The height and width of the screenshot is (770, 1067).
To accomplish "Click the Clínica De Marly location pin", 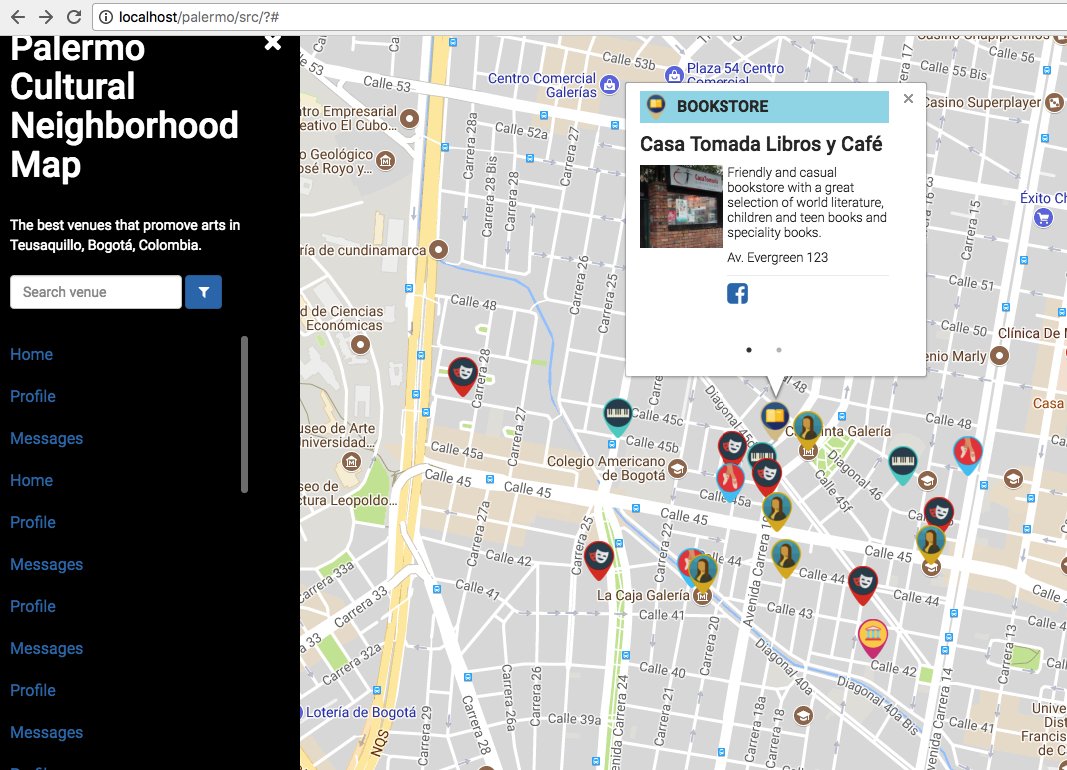I will coord(999,355).
